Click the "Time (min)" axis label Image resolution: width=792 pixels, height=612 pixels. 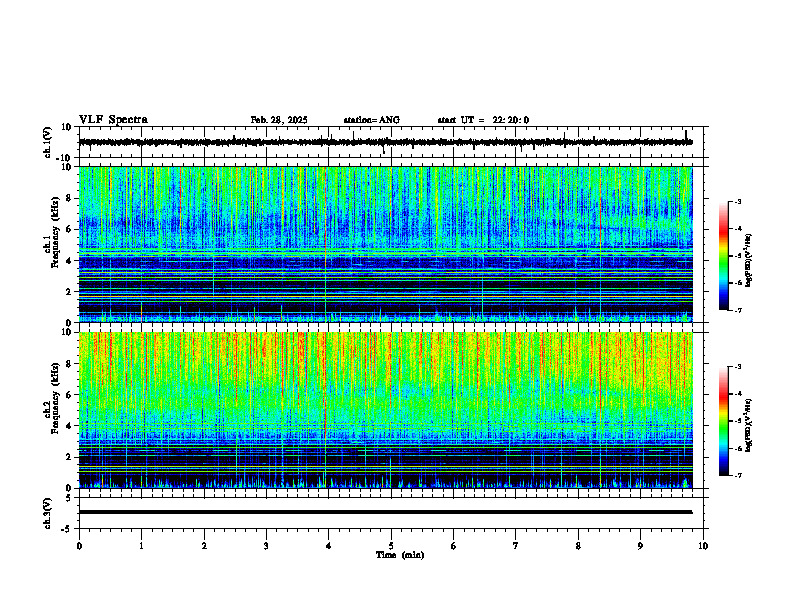point(400,555)
